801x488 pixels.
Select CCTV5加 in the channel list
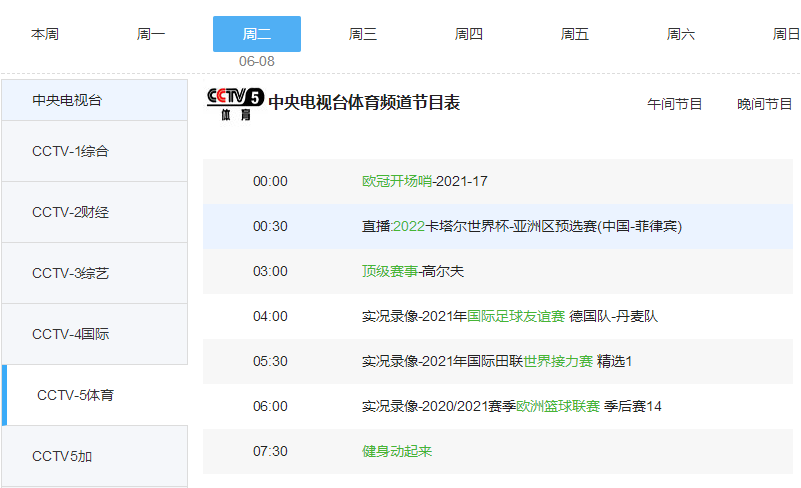(x=95, y=456)
